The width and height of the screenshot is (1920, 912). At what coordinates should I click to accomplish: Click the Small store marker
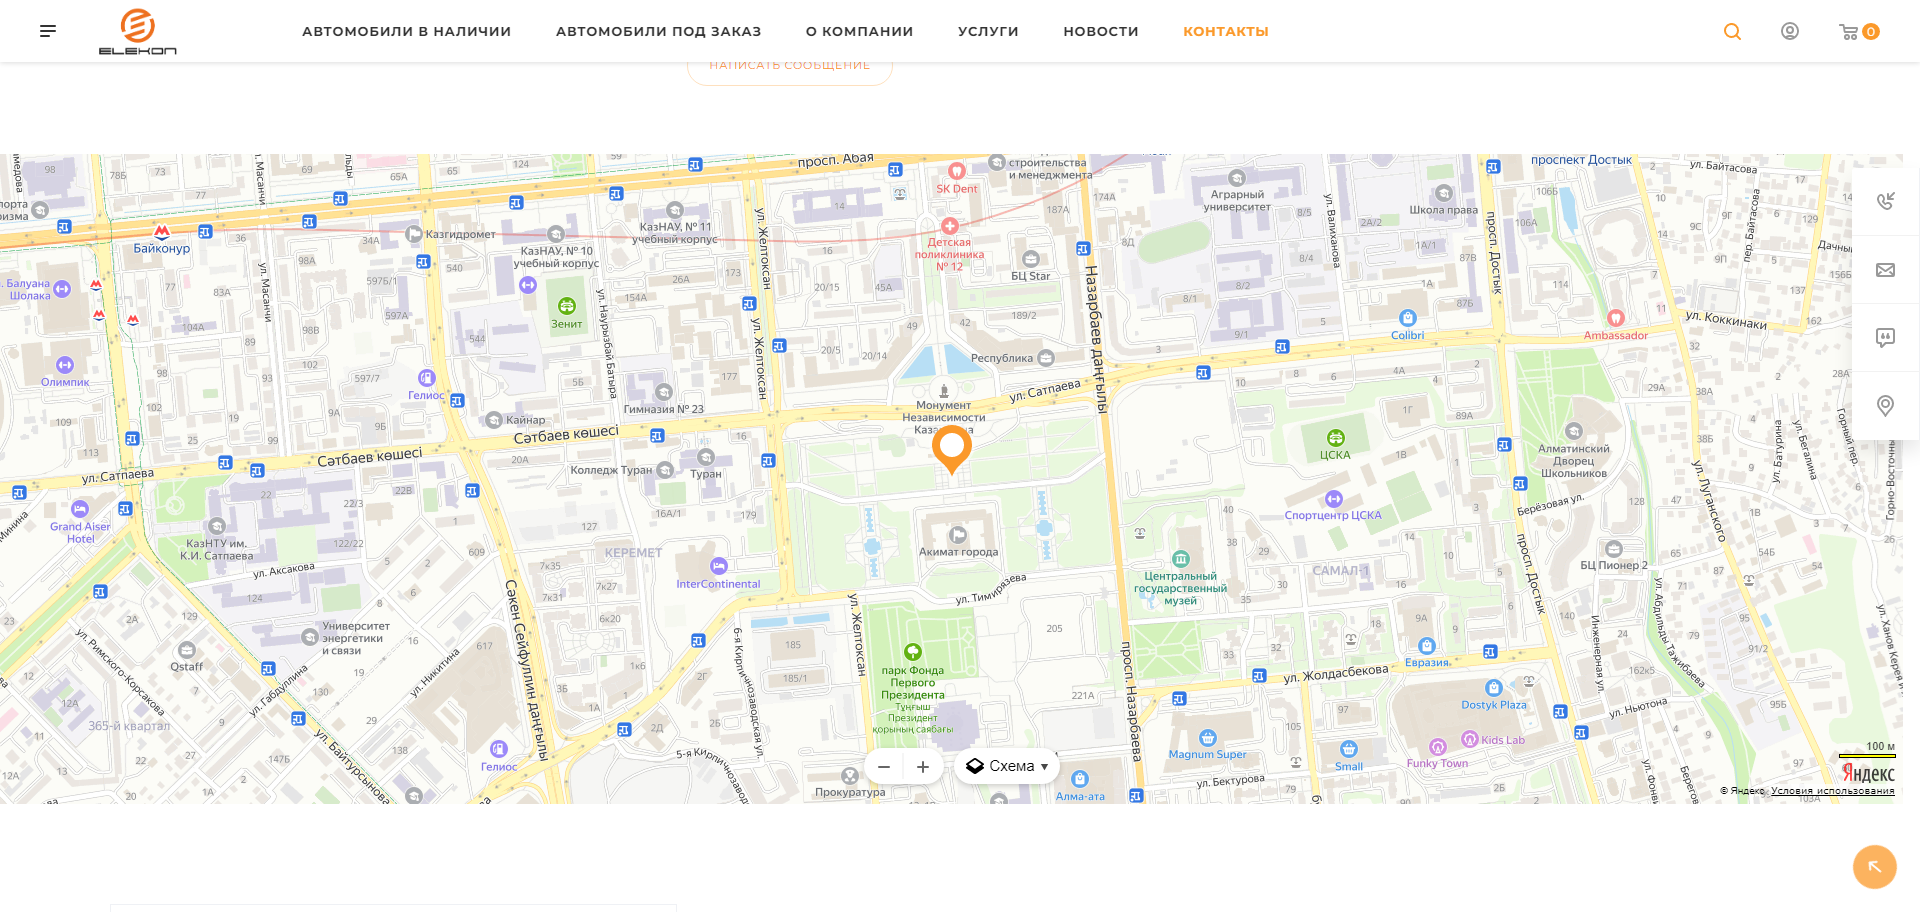tap(1349, 749)
